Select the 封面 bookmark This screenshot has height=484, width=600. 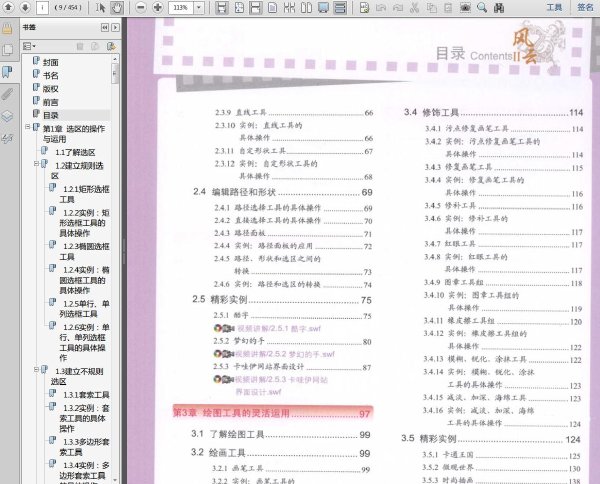(x=51, y=62)
